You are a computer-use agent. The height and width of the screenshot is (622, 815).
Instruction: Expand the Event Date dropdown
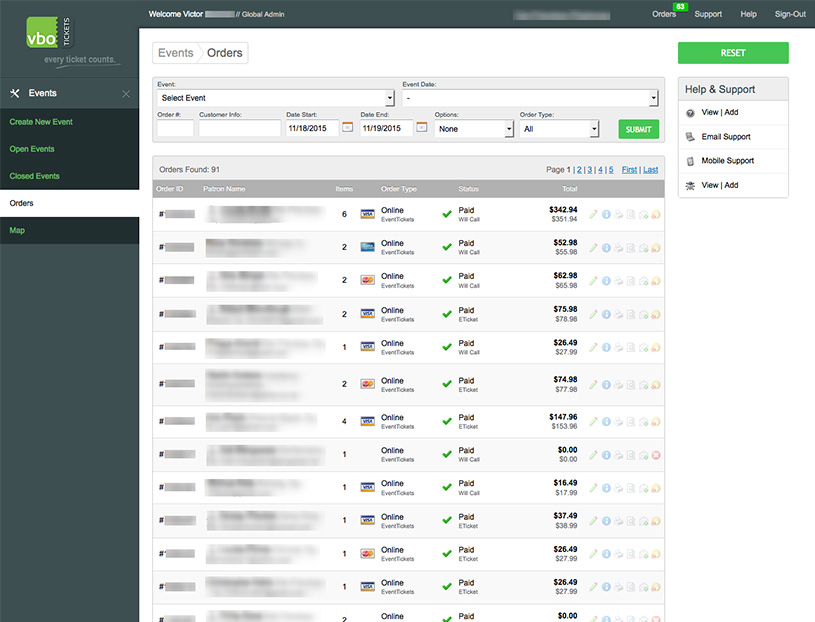(x=531, y=98)
